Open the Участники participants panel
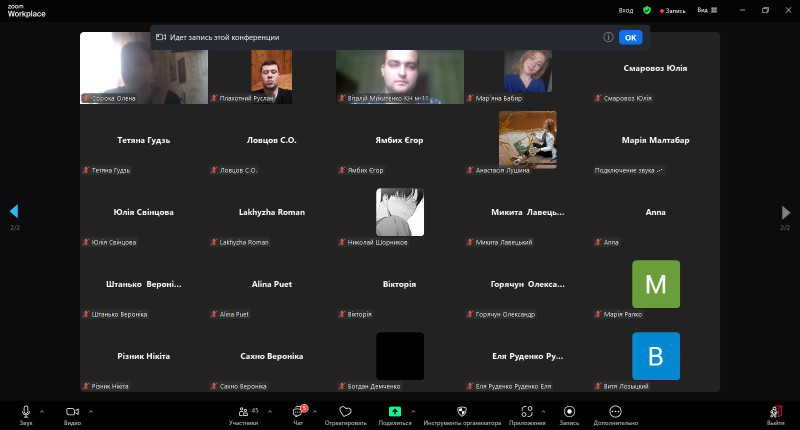This screenshot has height=430, width=800. (x=241, y=411)
